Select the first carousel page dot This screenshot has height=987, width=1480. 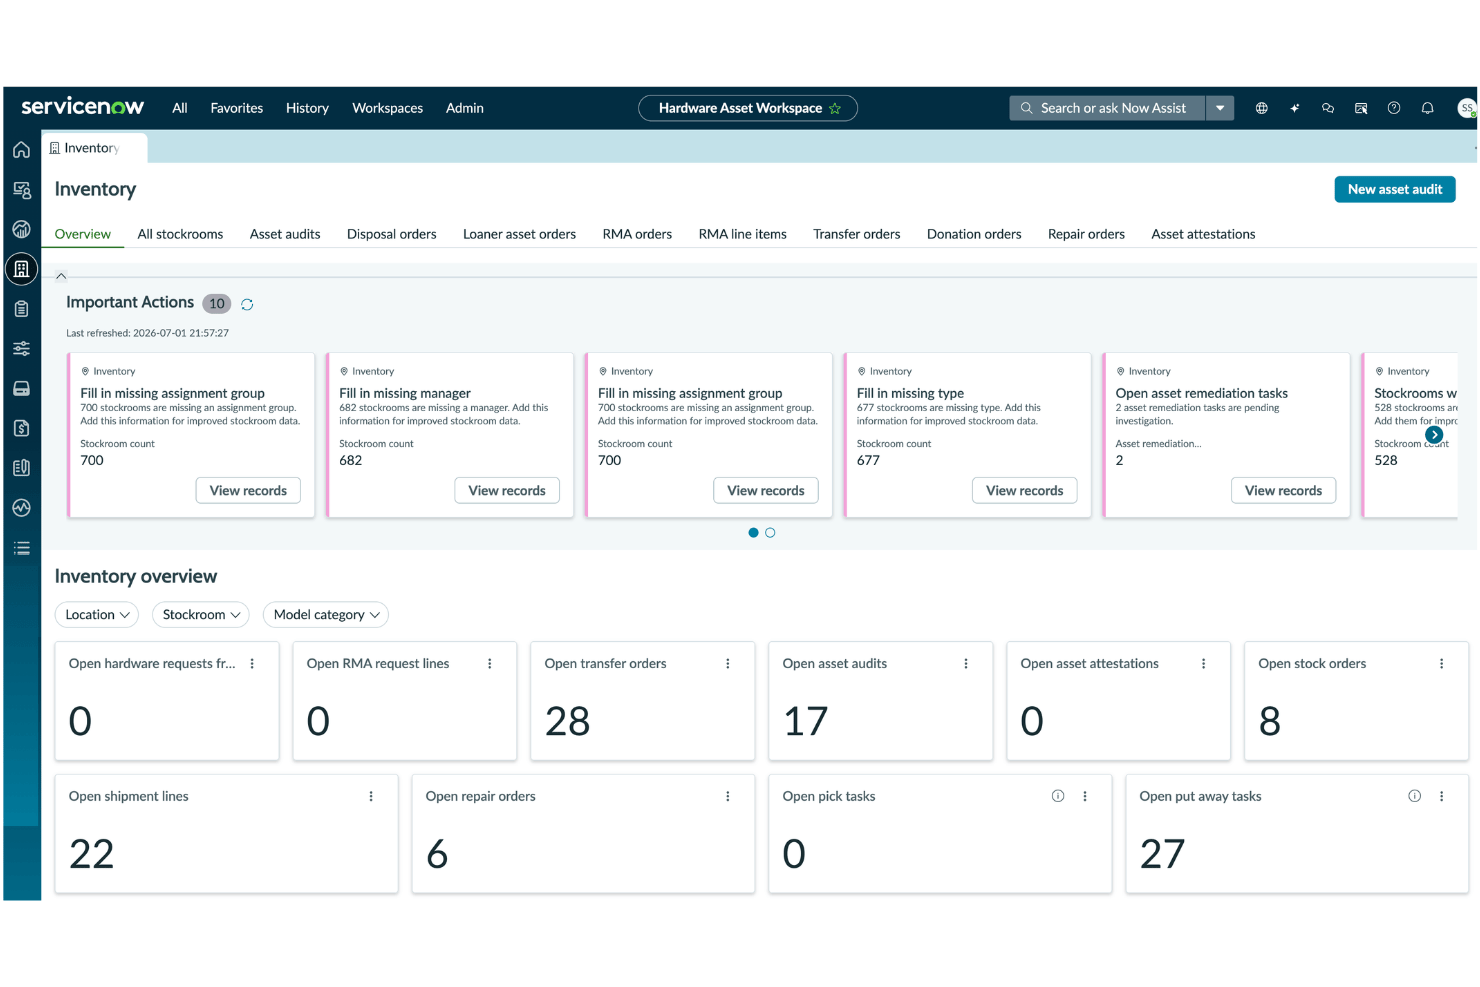tap(753, 533)
